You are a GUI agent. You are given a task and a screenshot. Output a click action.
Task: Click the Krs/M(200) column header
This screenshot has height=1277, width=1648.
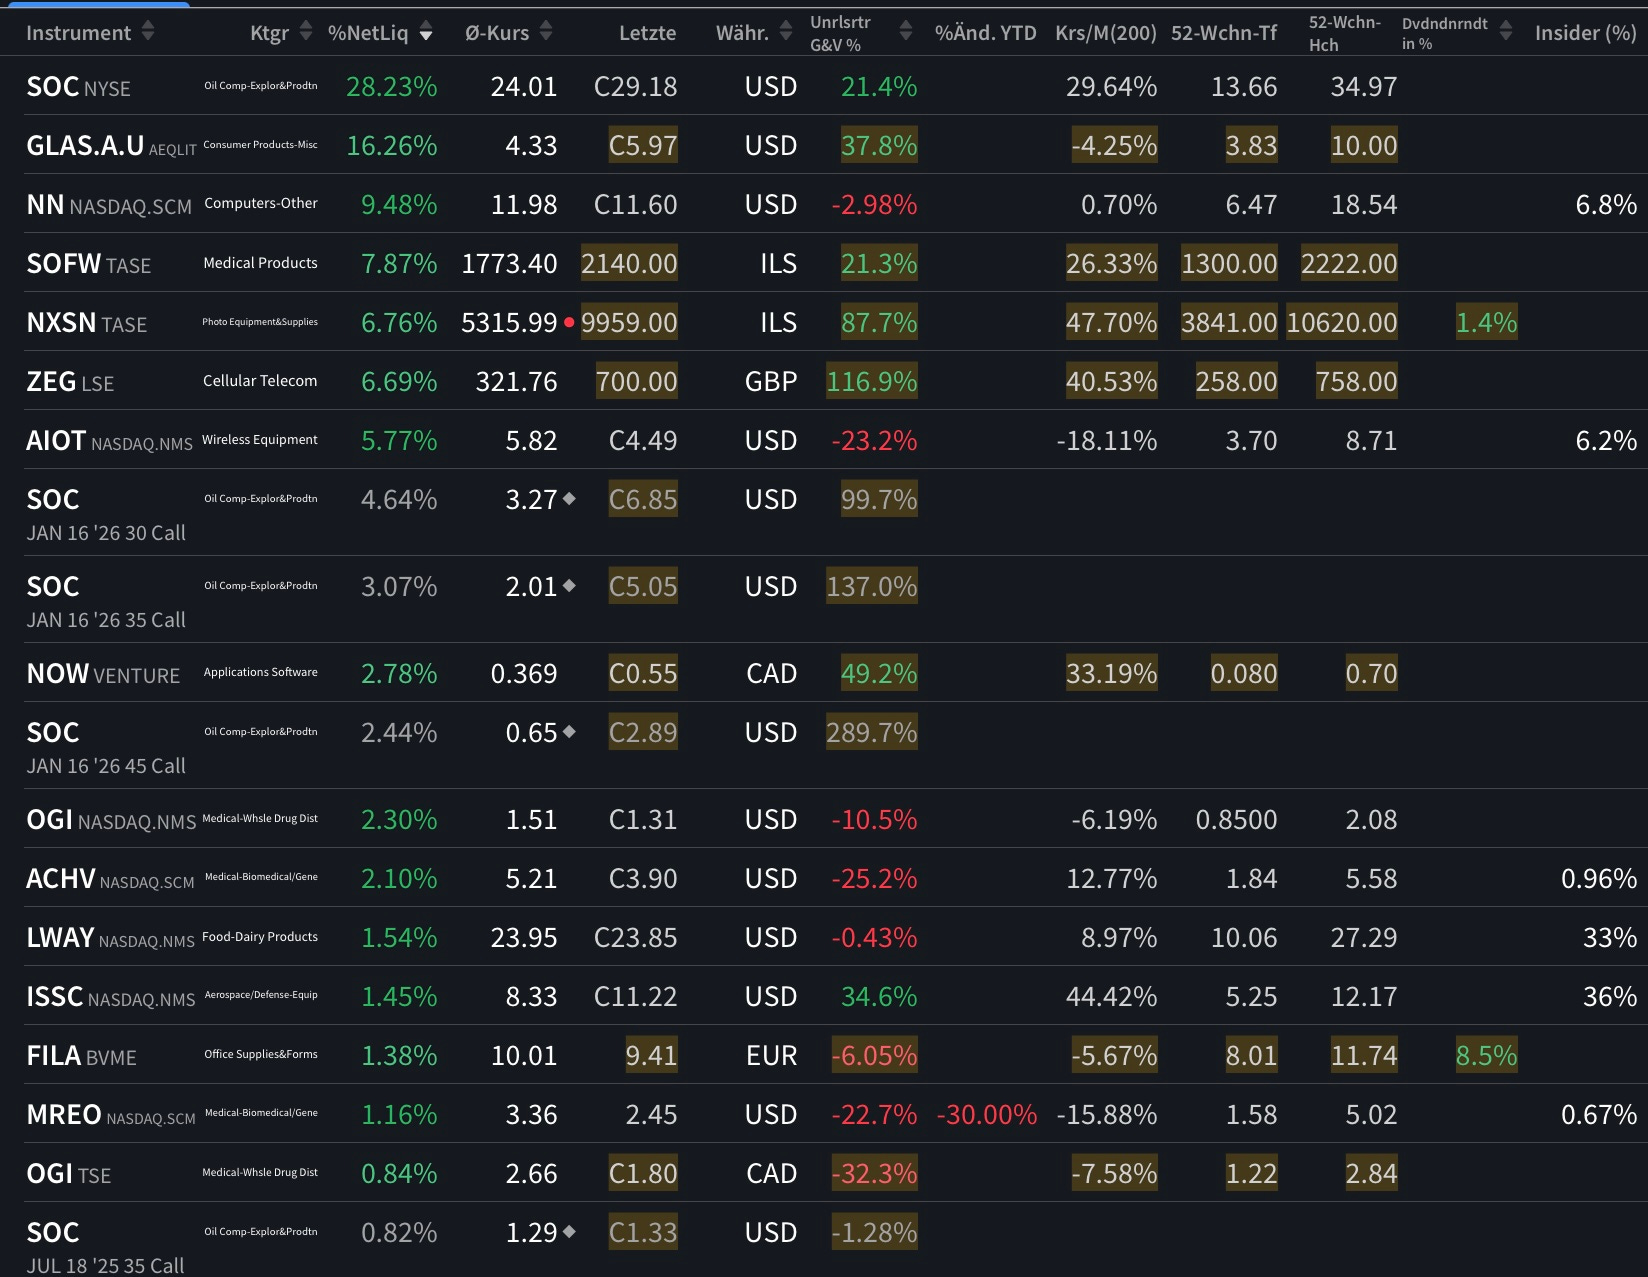1106,33
